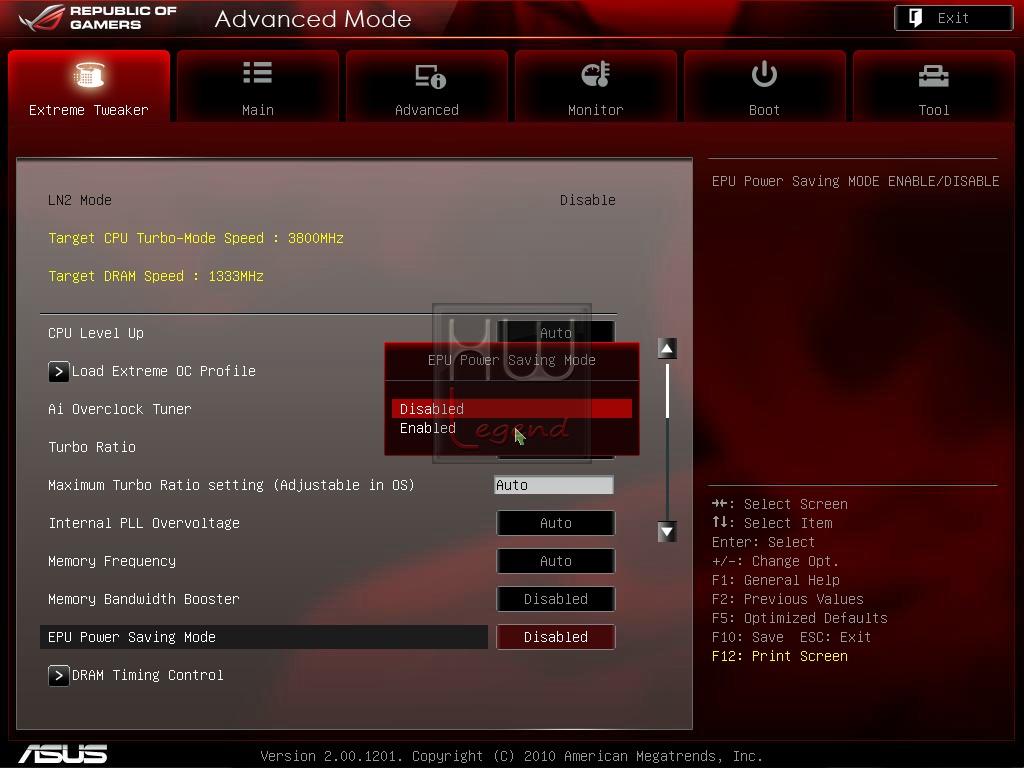
Task: Click the Version 2.00.1201 copyright text
Action: [511, 756]
